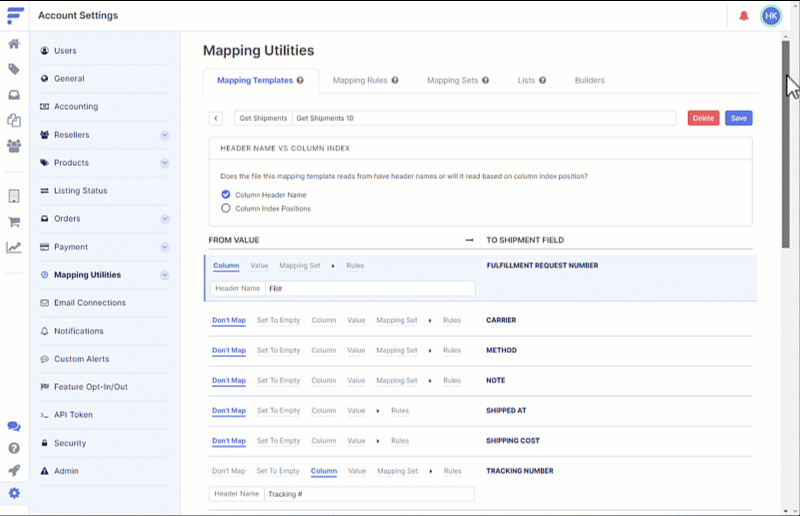Switch to the Mapping Rules tab

coord(360,80)
